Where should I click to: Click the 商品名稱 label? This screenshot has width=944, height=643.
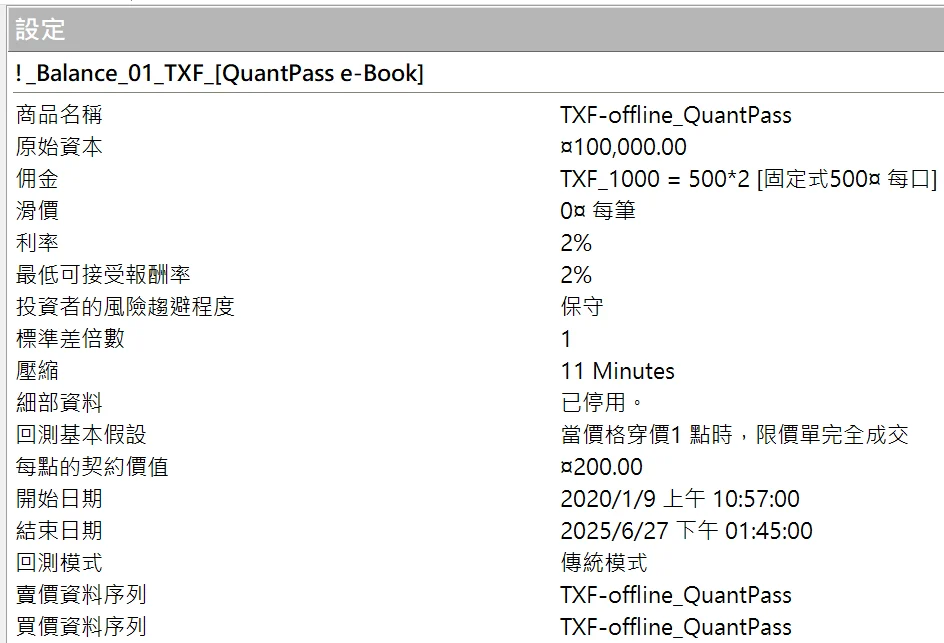(59, 114)
